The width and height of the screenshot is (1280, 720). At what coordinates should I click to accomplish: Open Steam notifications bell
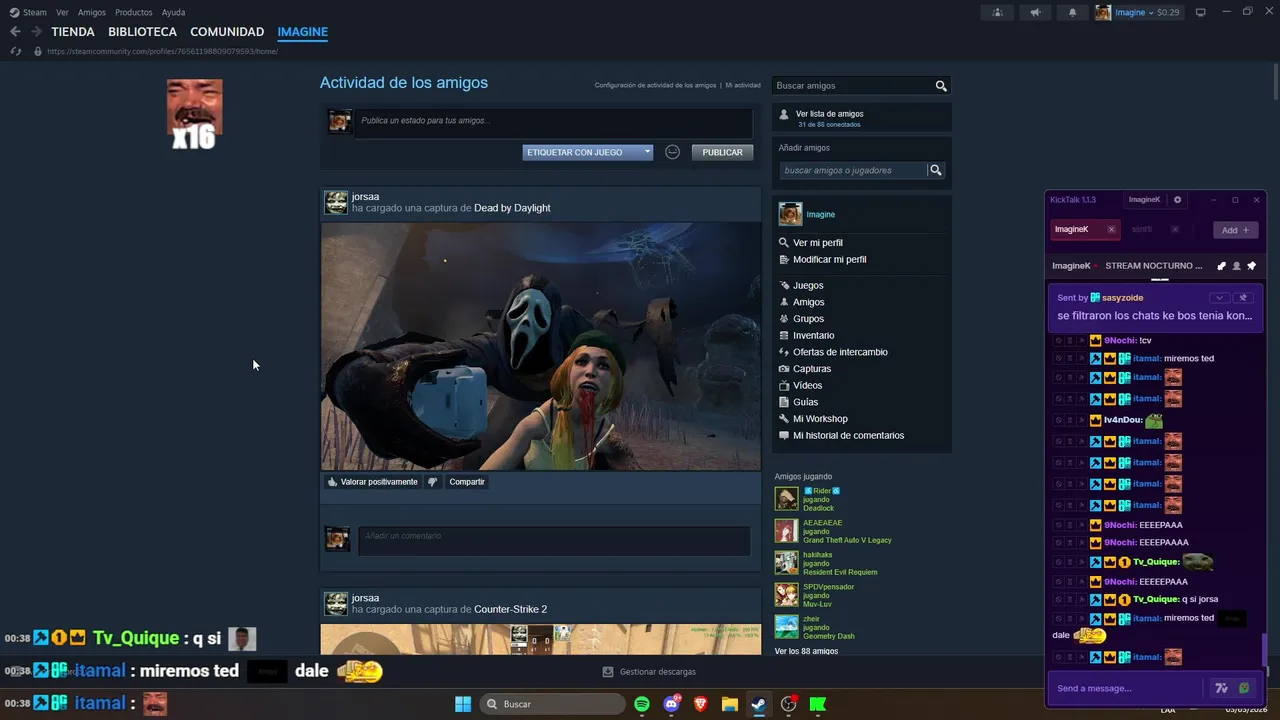tap(1073, 12)
